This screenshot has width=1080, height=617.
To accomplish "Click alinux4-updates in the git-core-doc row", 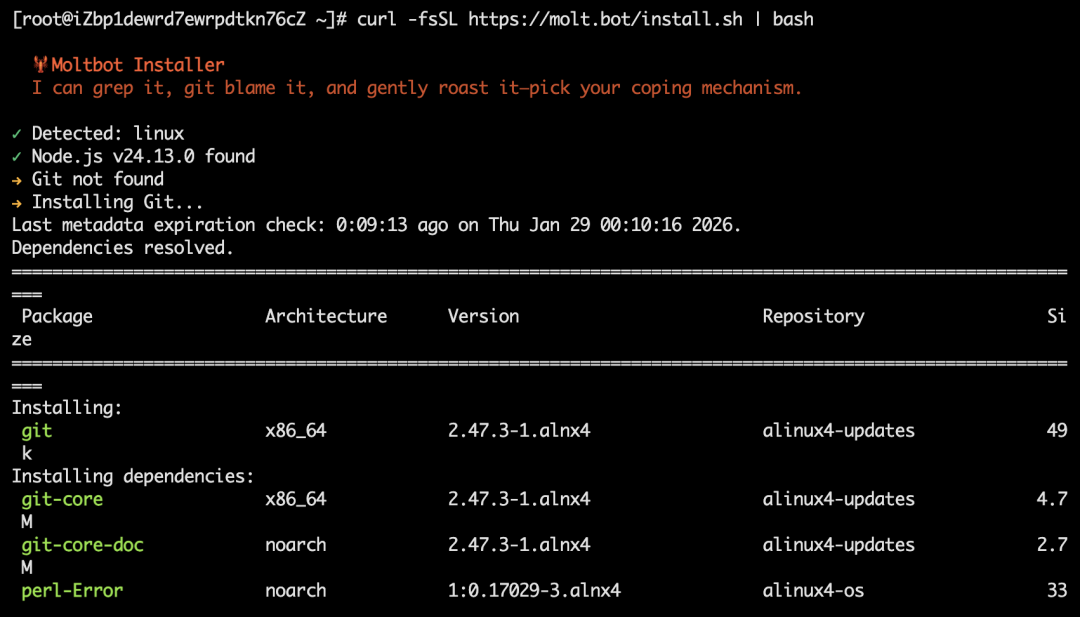I will pyautogui.click(x=838, y=545).
